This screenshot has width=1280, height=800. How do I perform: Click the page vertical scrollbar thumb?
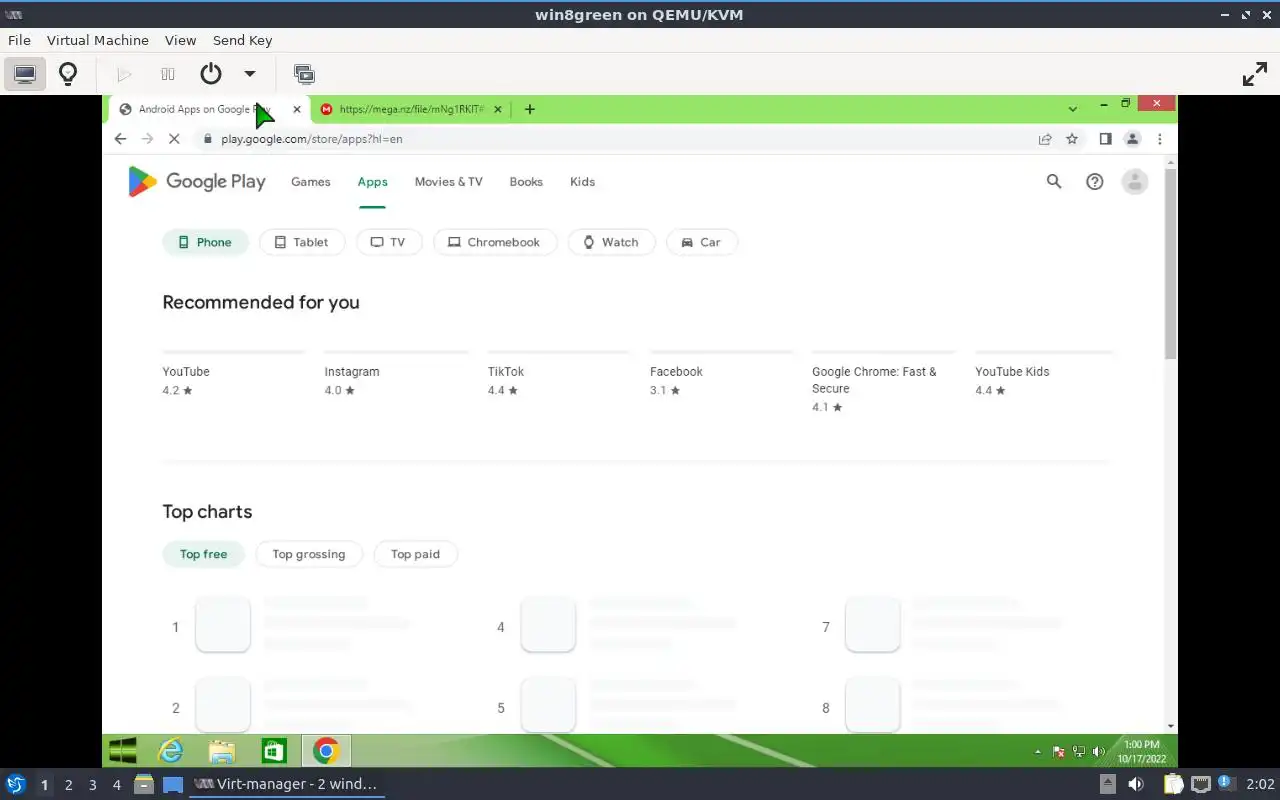click(1171, 265)
